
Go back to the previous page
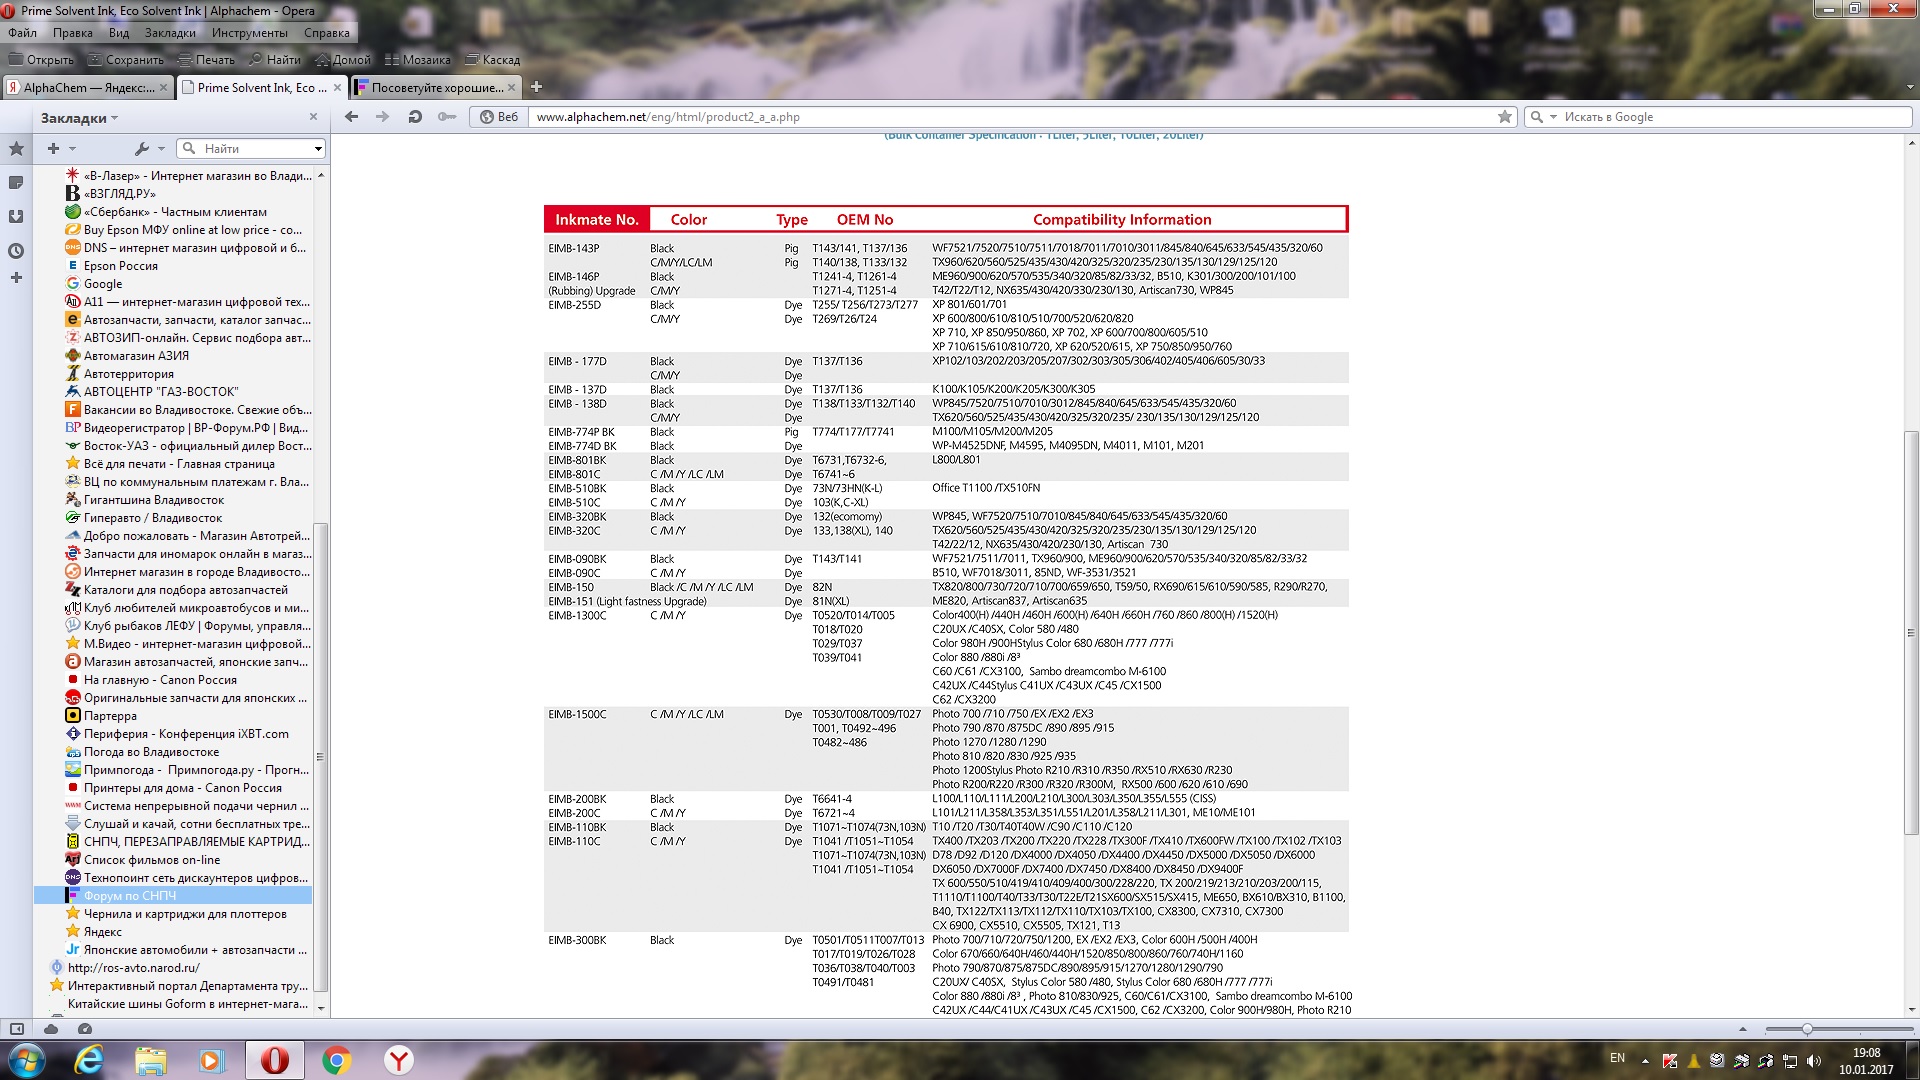(x=351, y=117)
